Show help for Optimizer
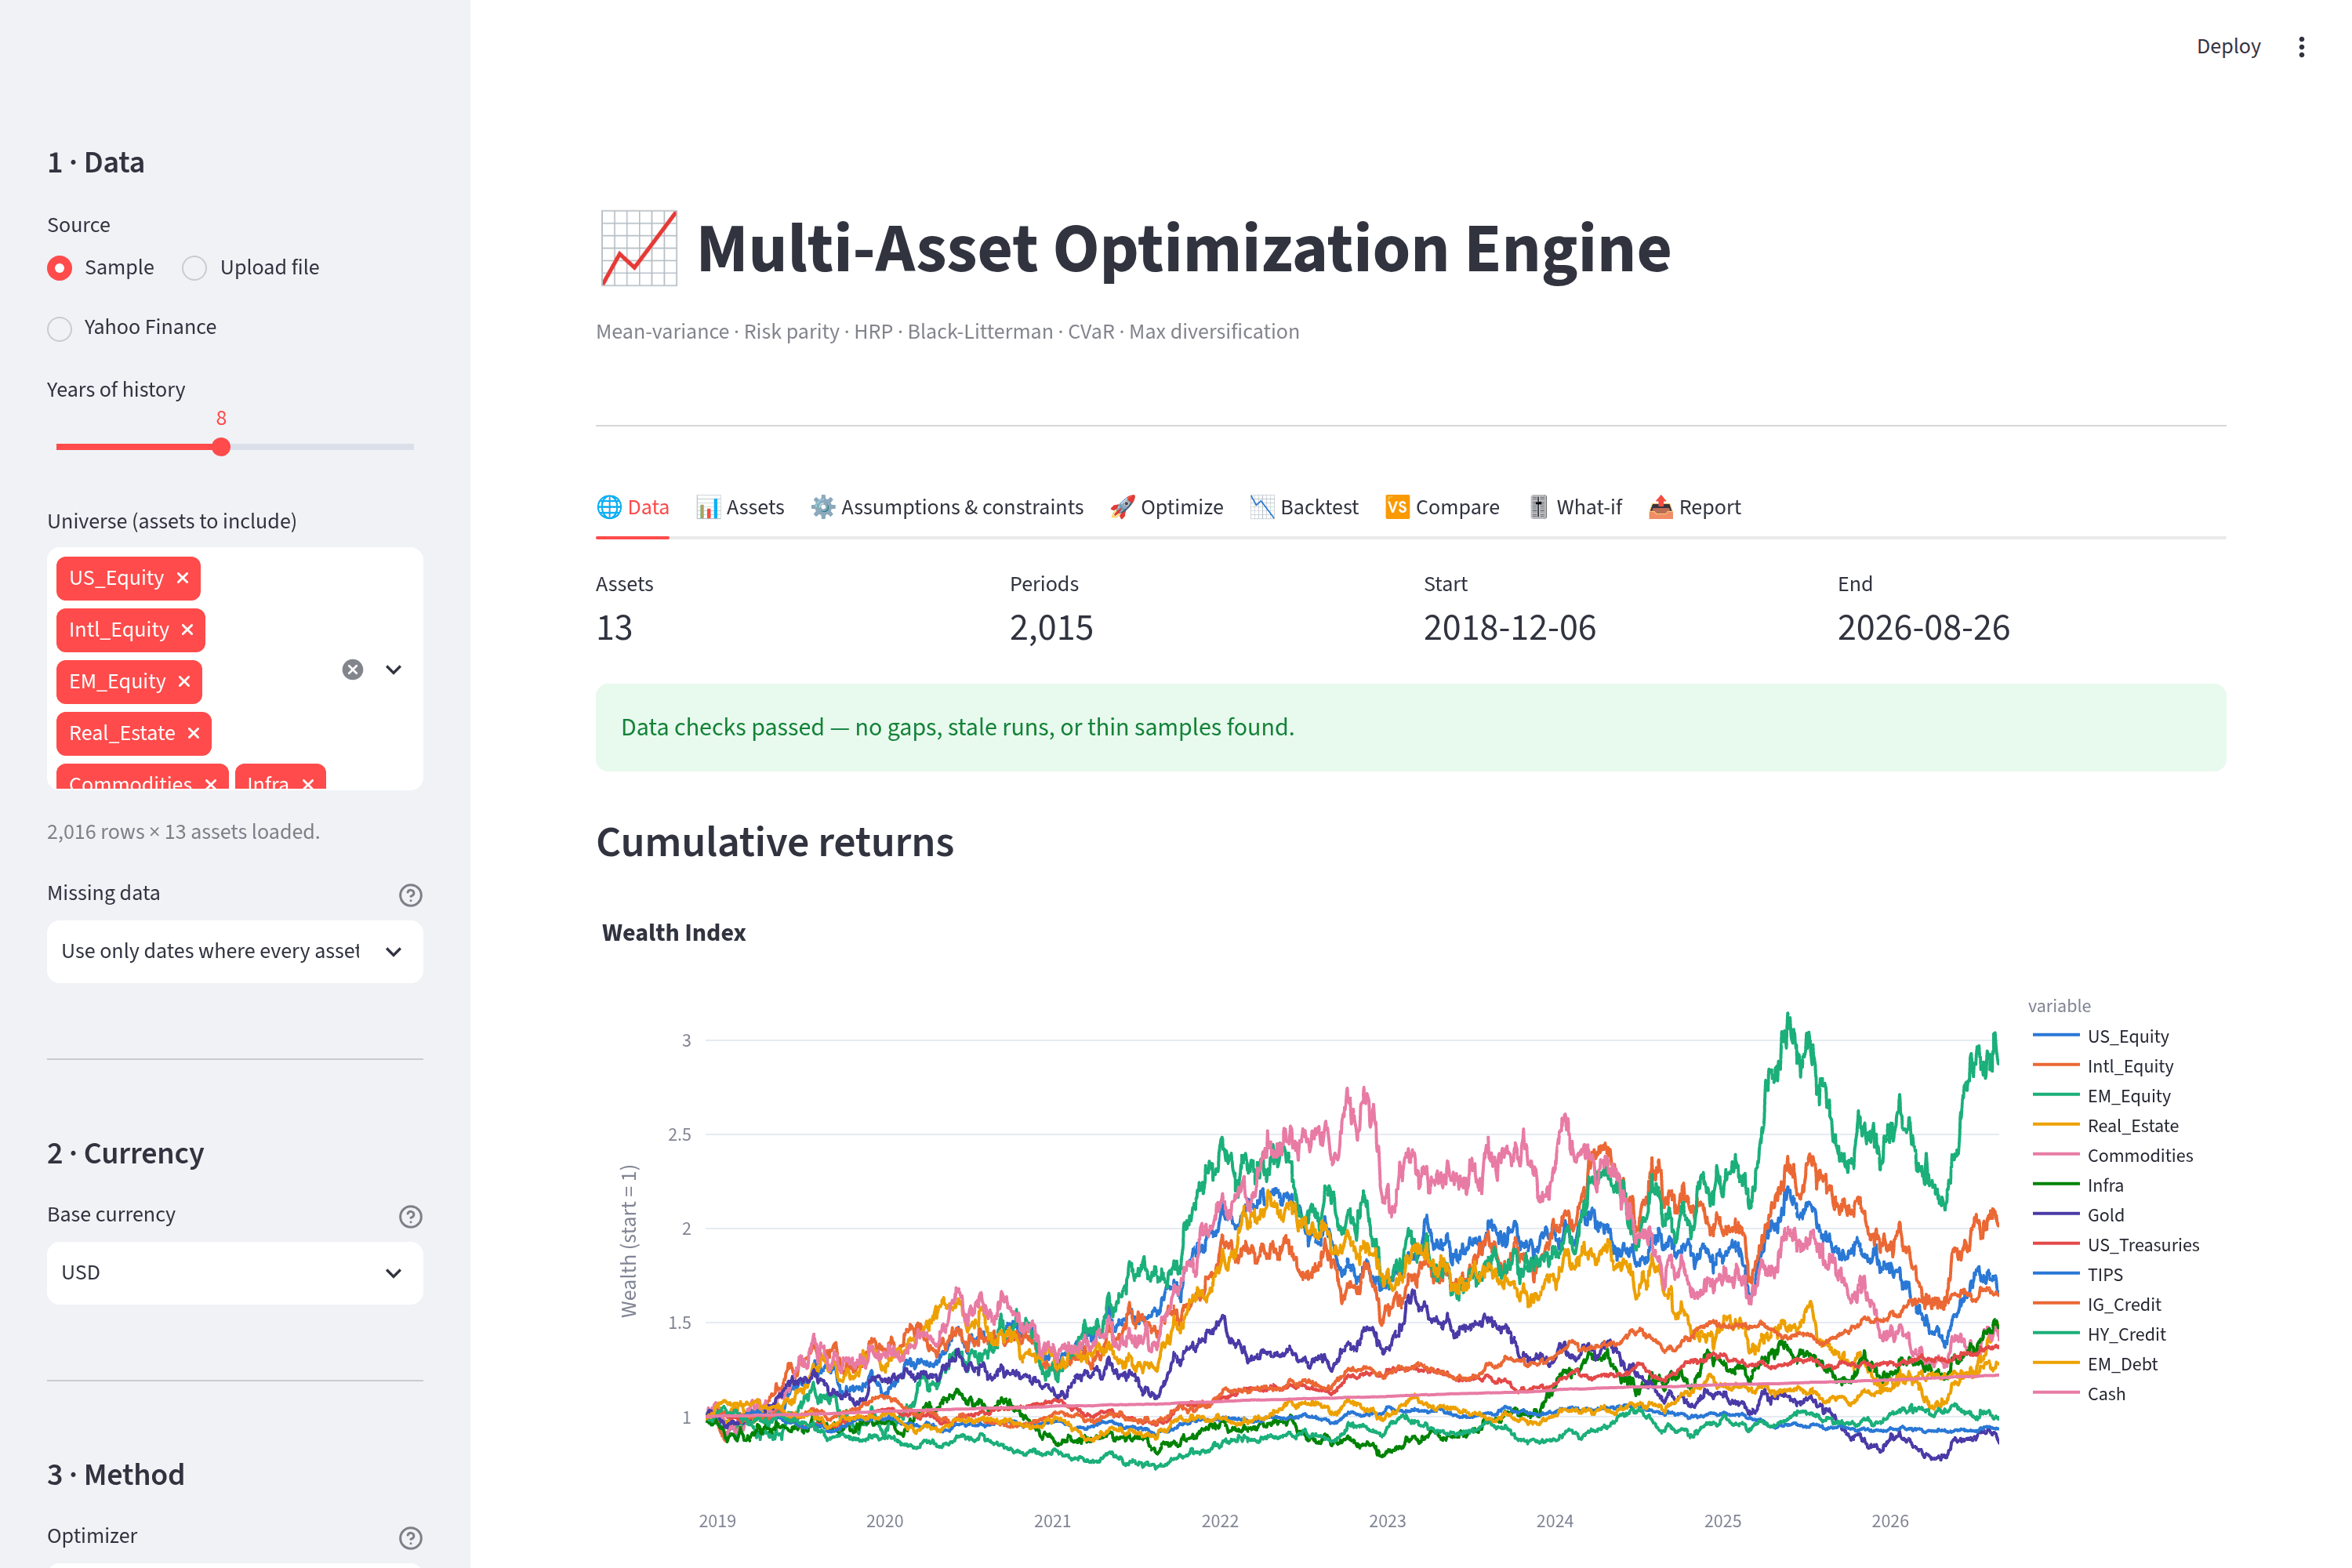Screen dimensions: 2352x1568 pyautogui.click(x=410, y=1538)
